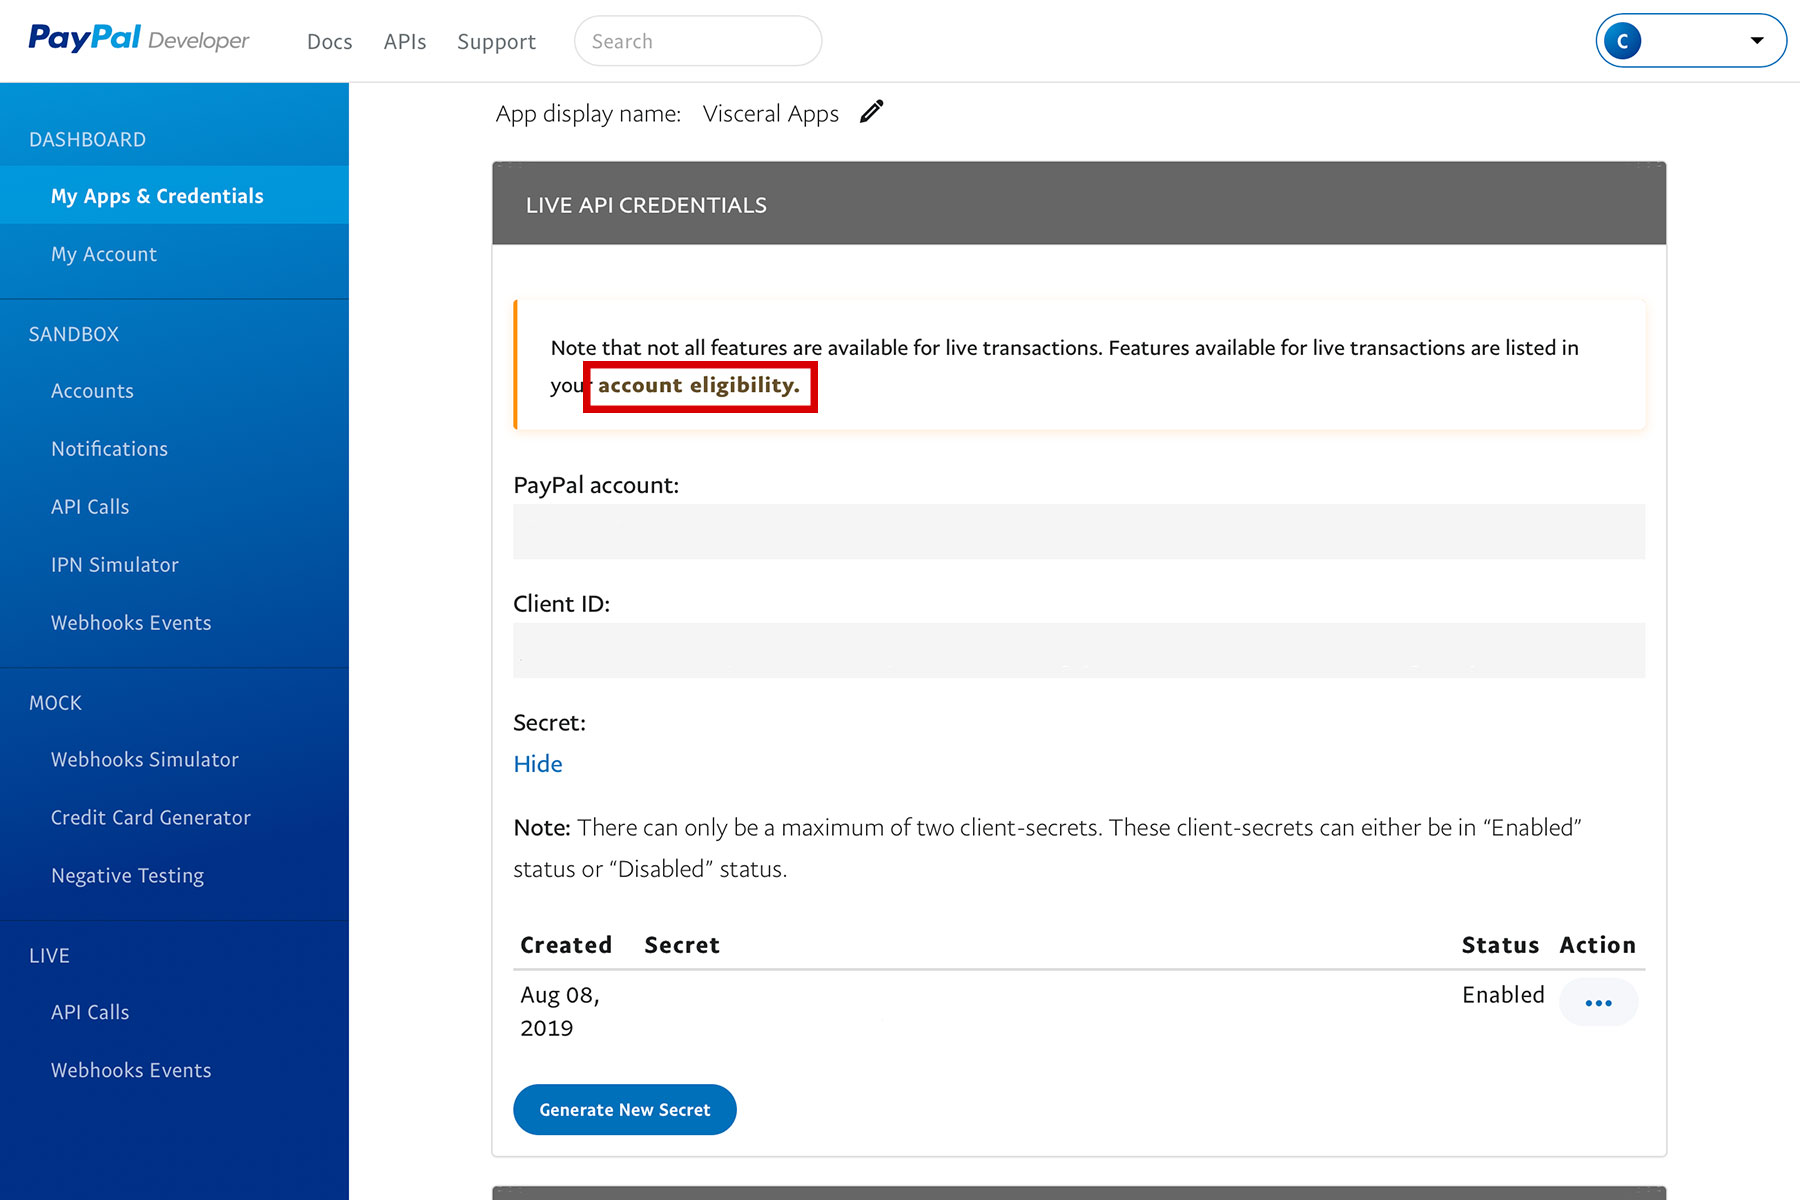Click the Visceral Apps display name
The image size is (1800, 1200).
[x=771, y=114]
